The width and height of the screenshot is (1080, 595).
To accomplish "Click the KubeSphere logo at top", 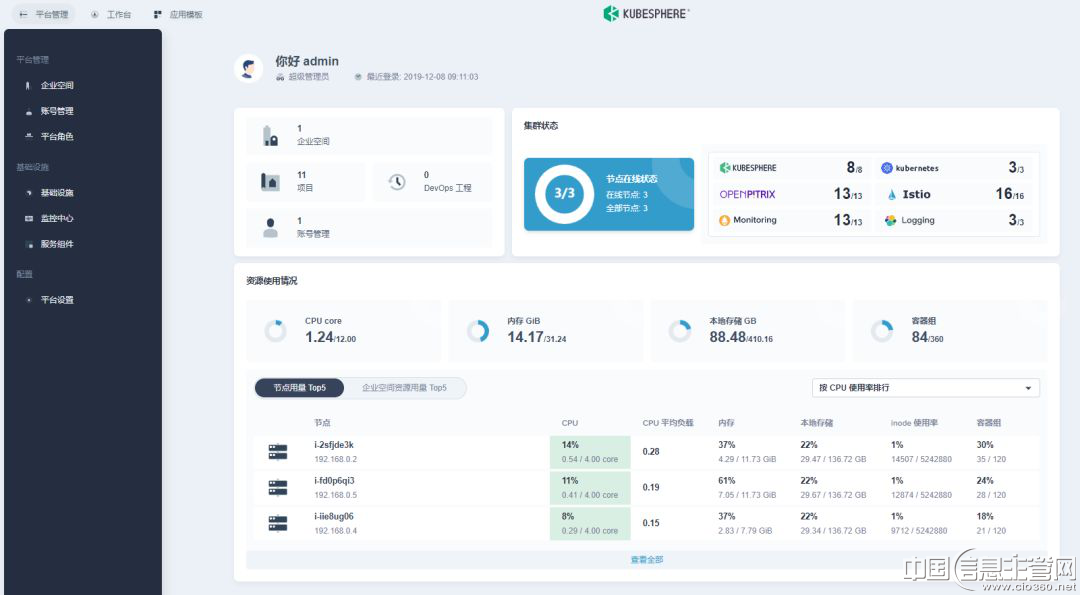I will pyautogui.click(x=646, y=14).
